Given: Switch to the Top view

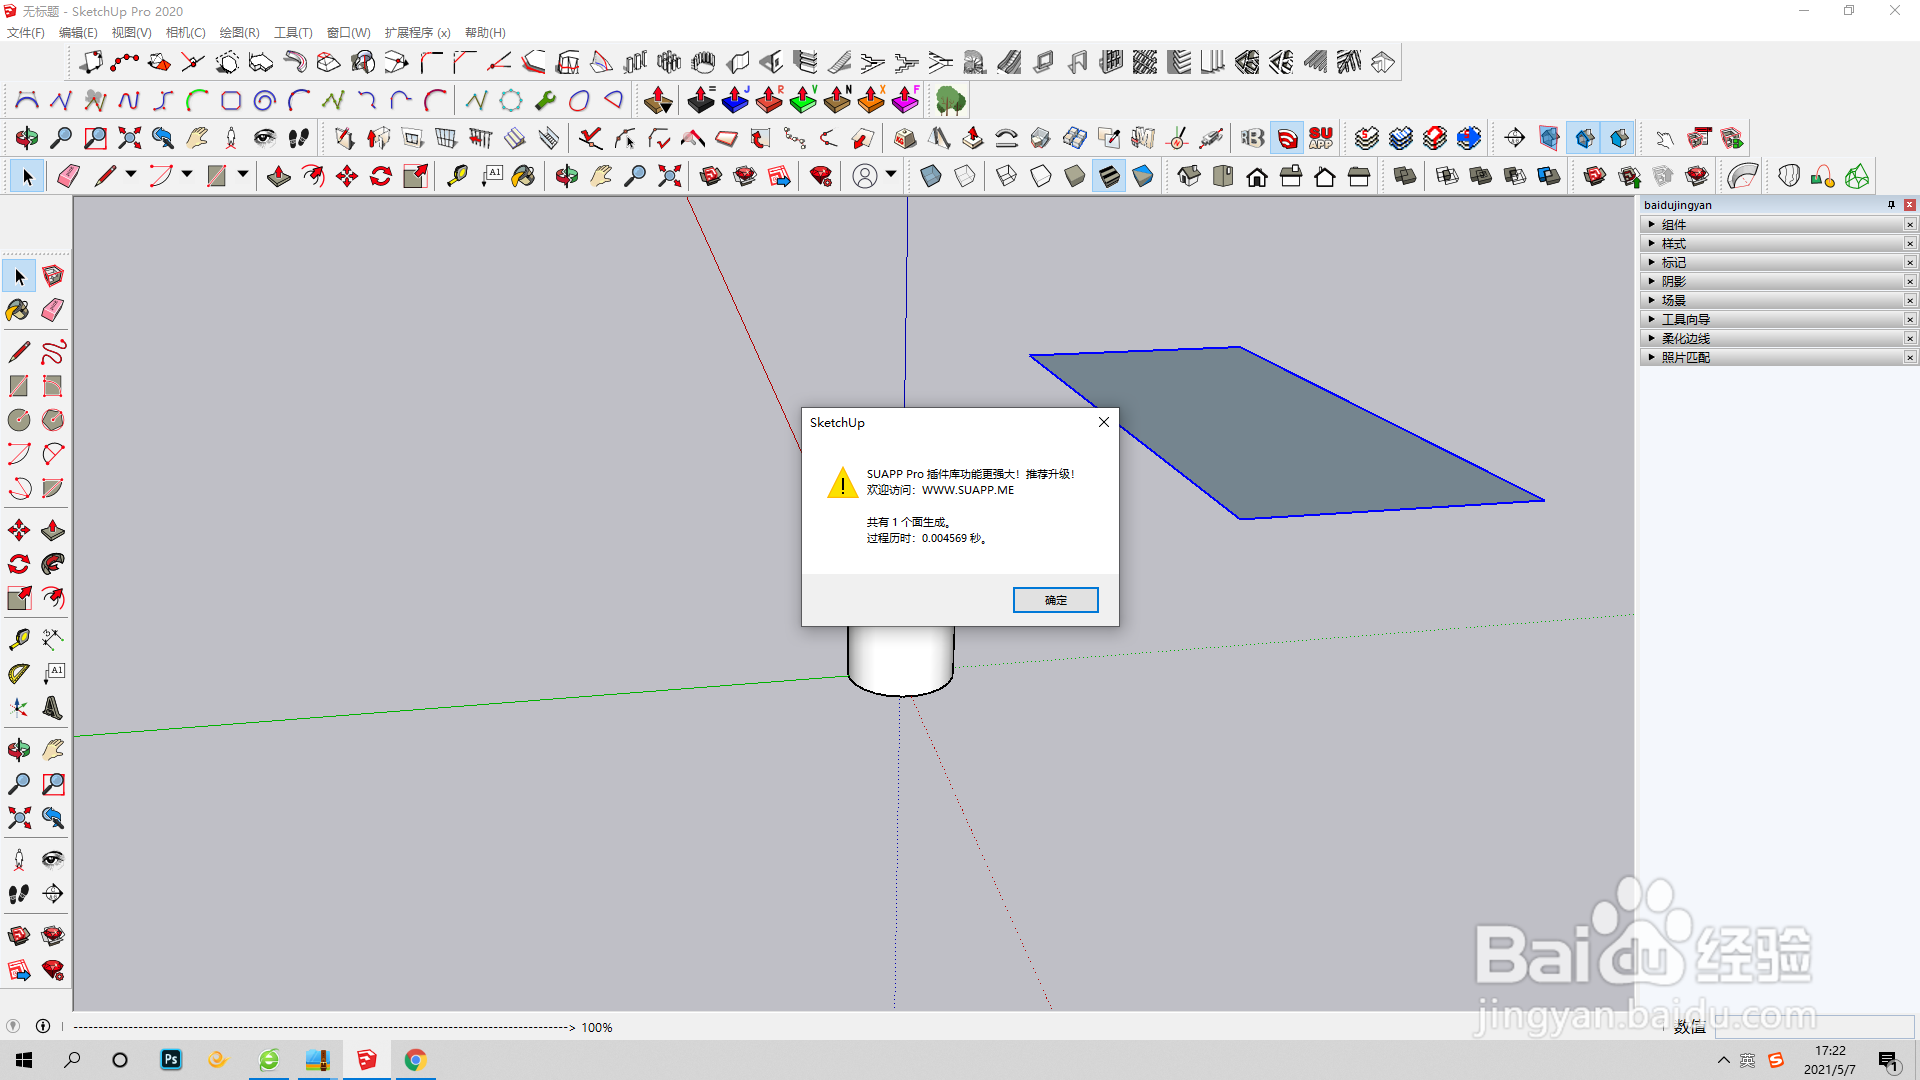Looking at the screenshot, I should click(1223, 177).
